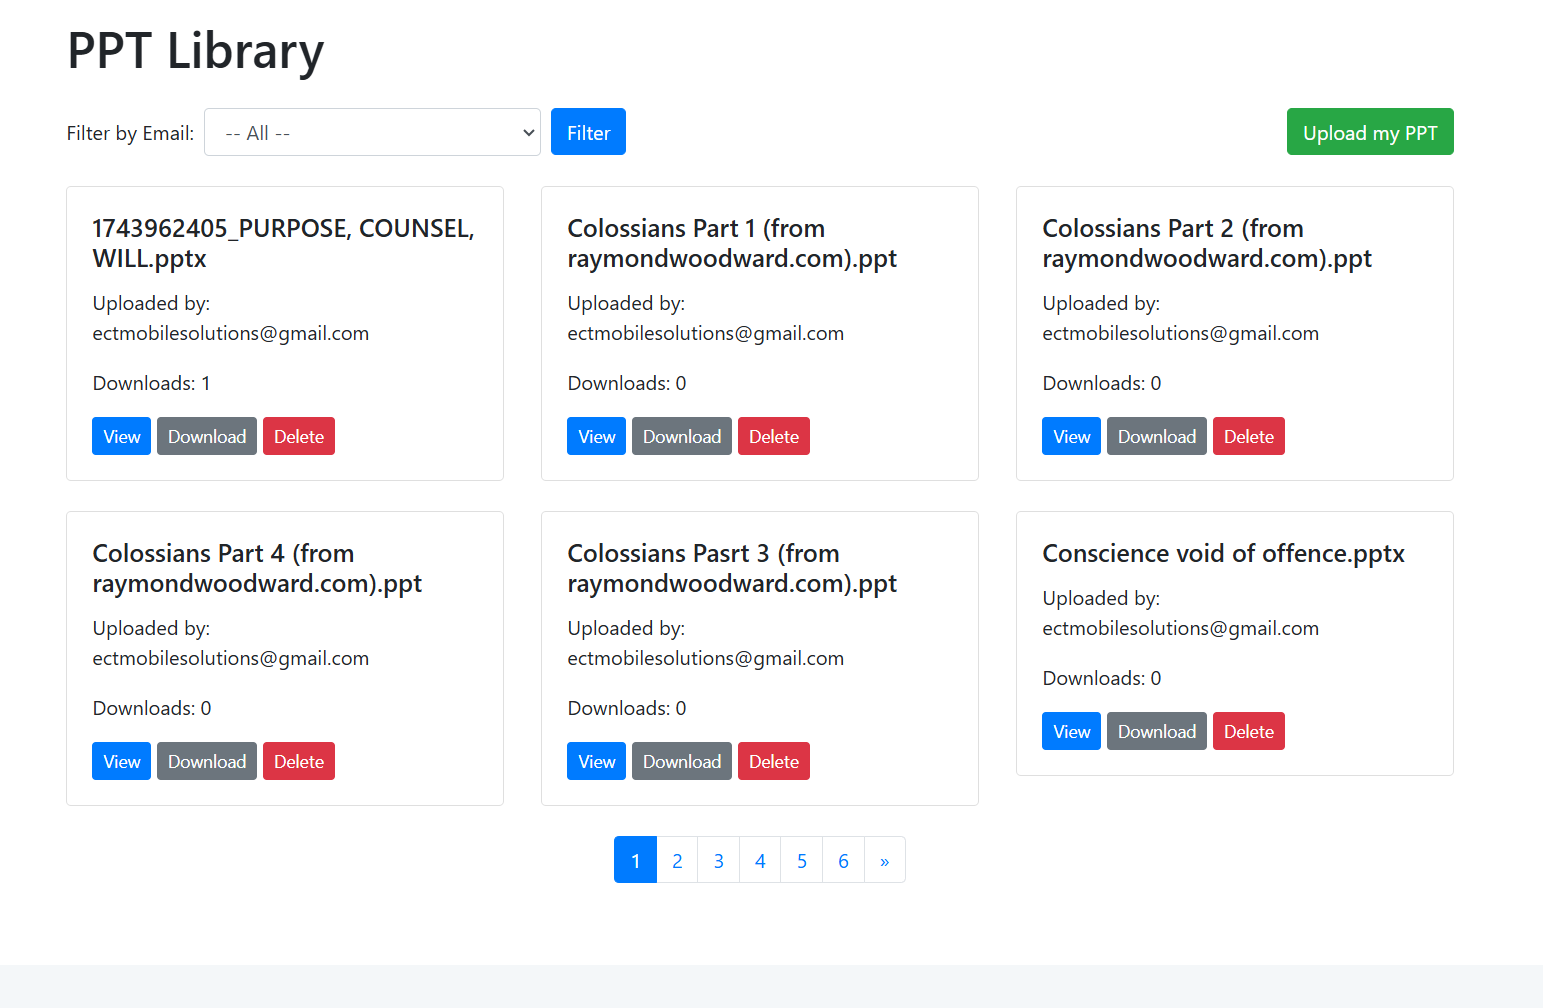Go to page 2 of results

point(677,859)
